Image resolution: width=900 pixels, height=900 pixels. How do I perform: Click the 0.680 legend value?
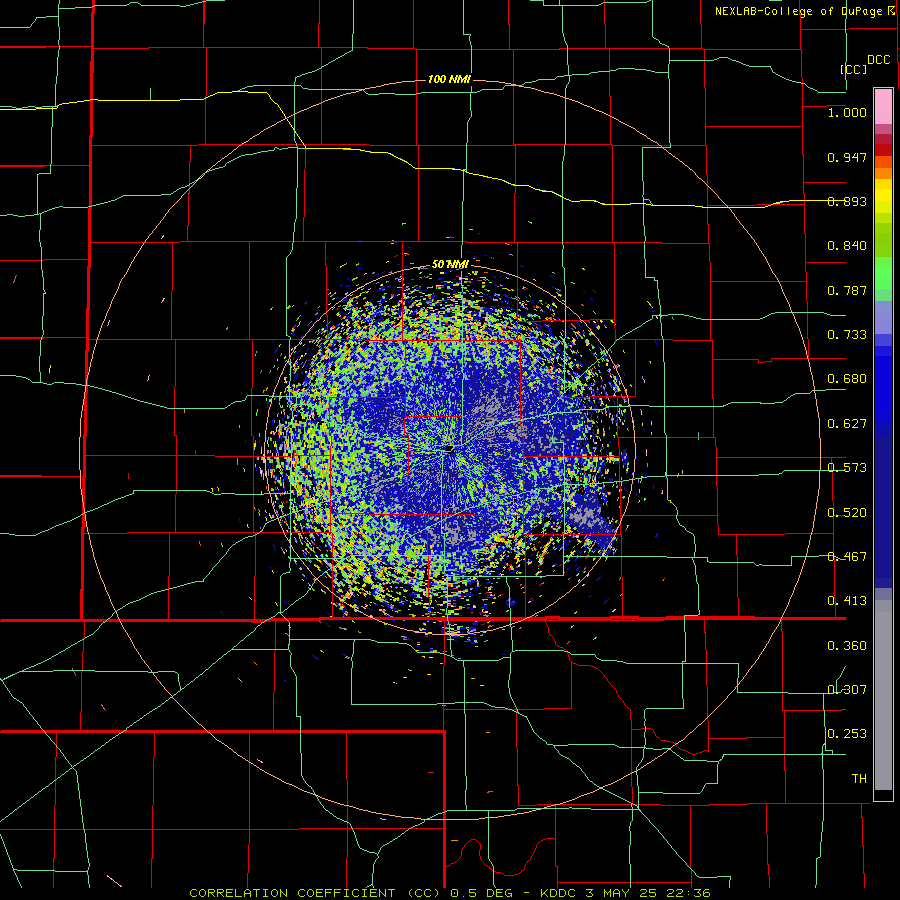pyautogui.click(x=847, y=379)
